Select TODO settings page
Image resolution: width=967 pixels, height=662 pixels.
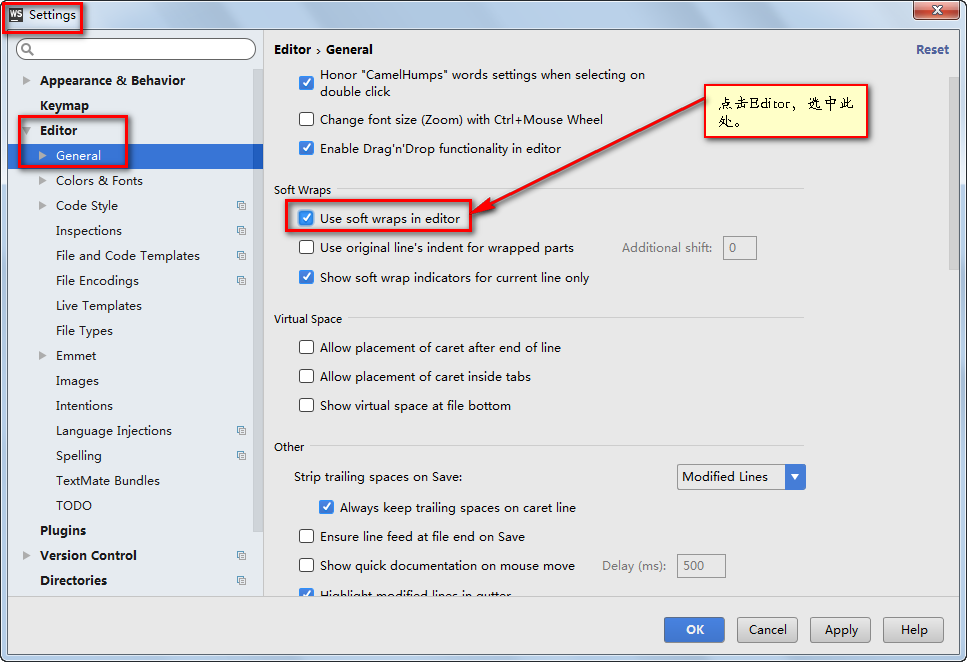[74, 505]
